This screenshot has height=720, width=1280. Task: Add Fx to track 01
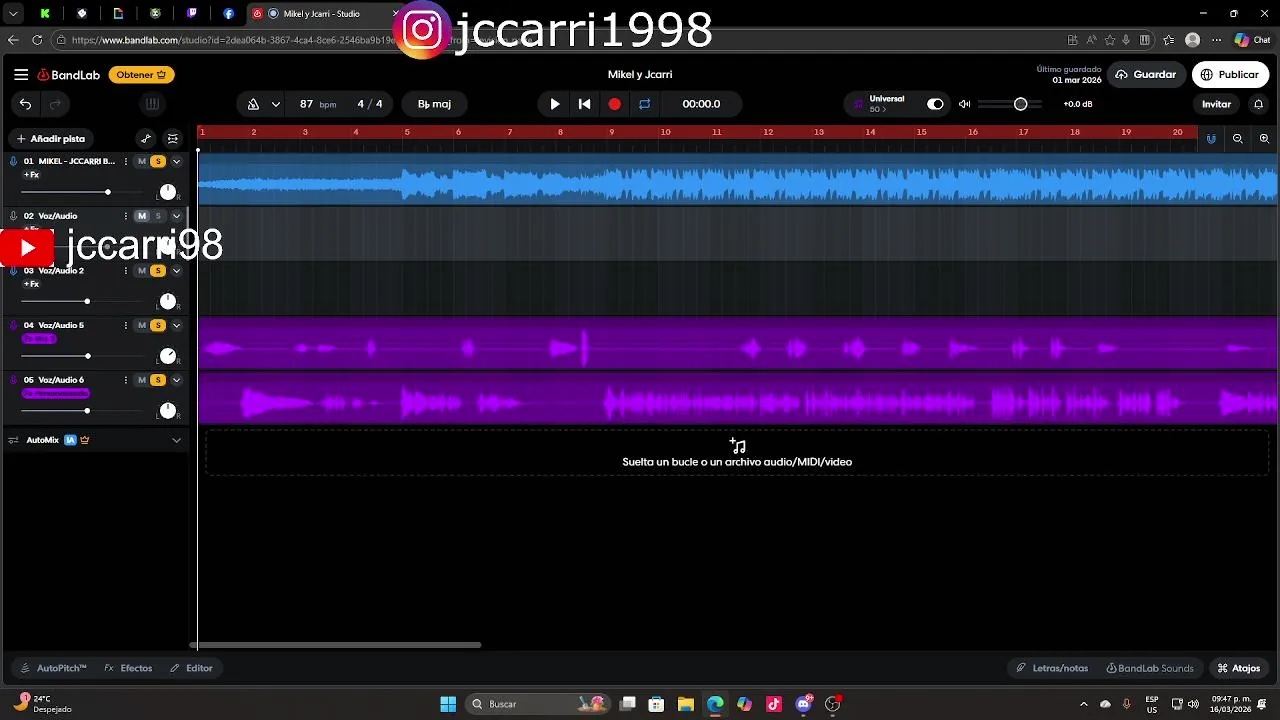32,175
